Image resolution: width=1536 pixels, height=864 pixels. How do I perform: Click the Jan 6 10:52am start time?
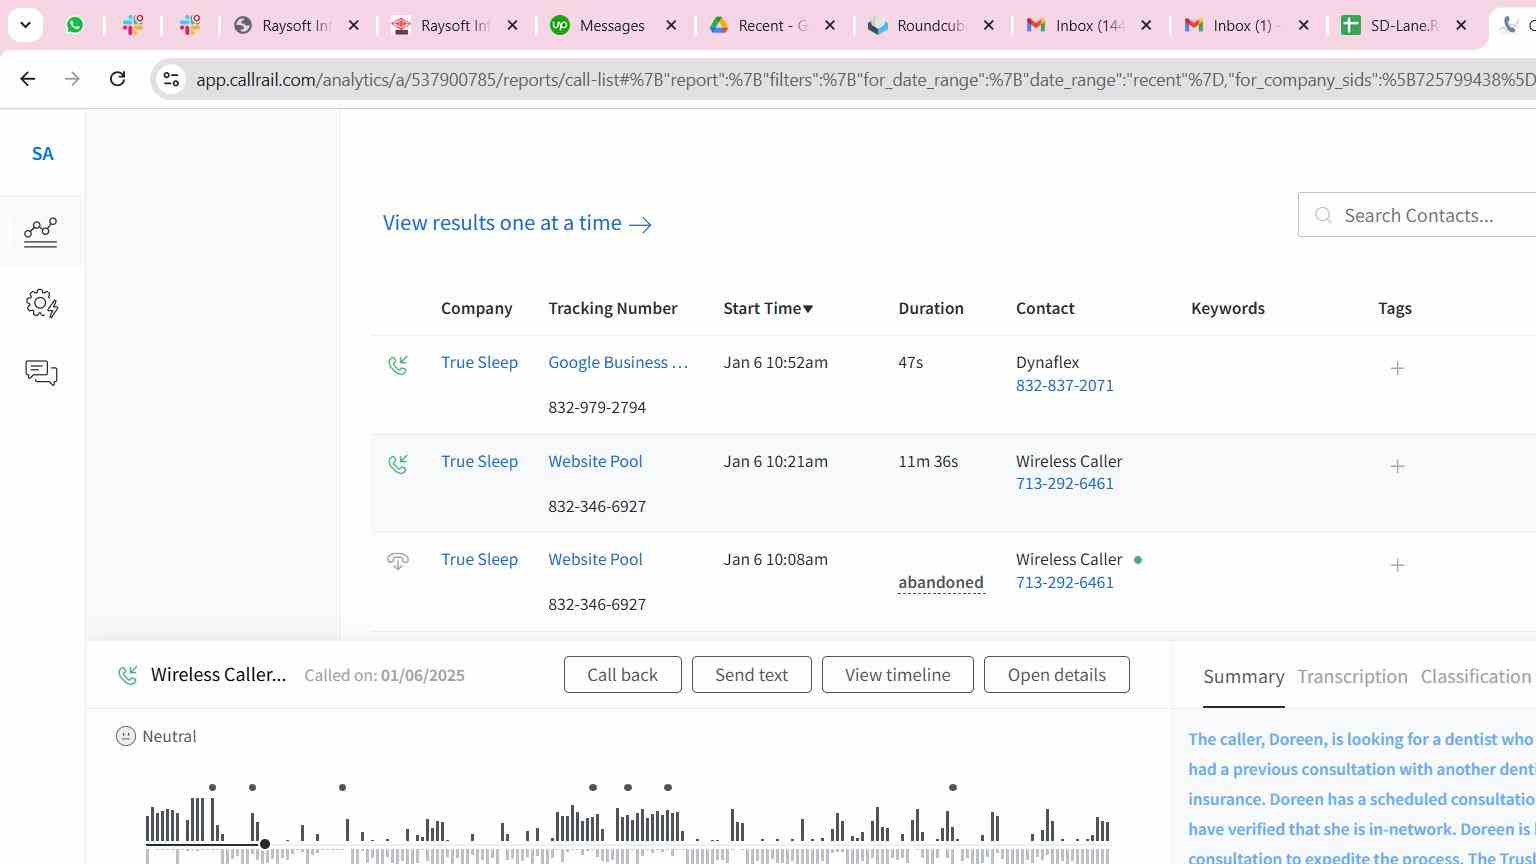tap(775, 362)
